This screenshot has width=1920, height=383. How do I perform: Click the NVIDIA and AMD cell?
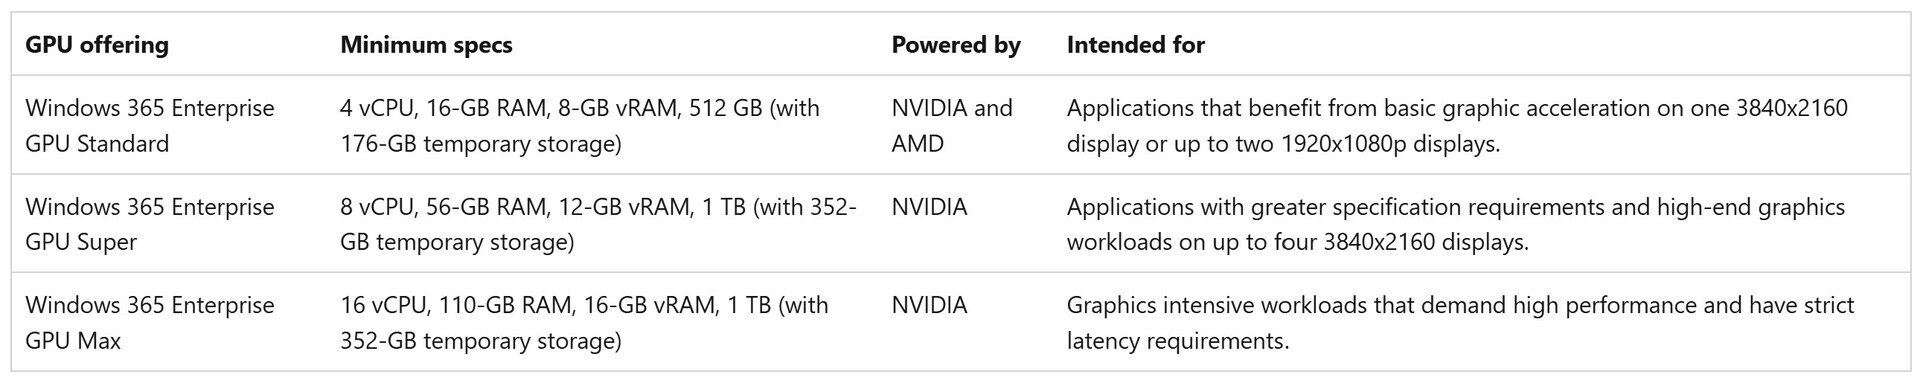pos(952,126)
